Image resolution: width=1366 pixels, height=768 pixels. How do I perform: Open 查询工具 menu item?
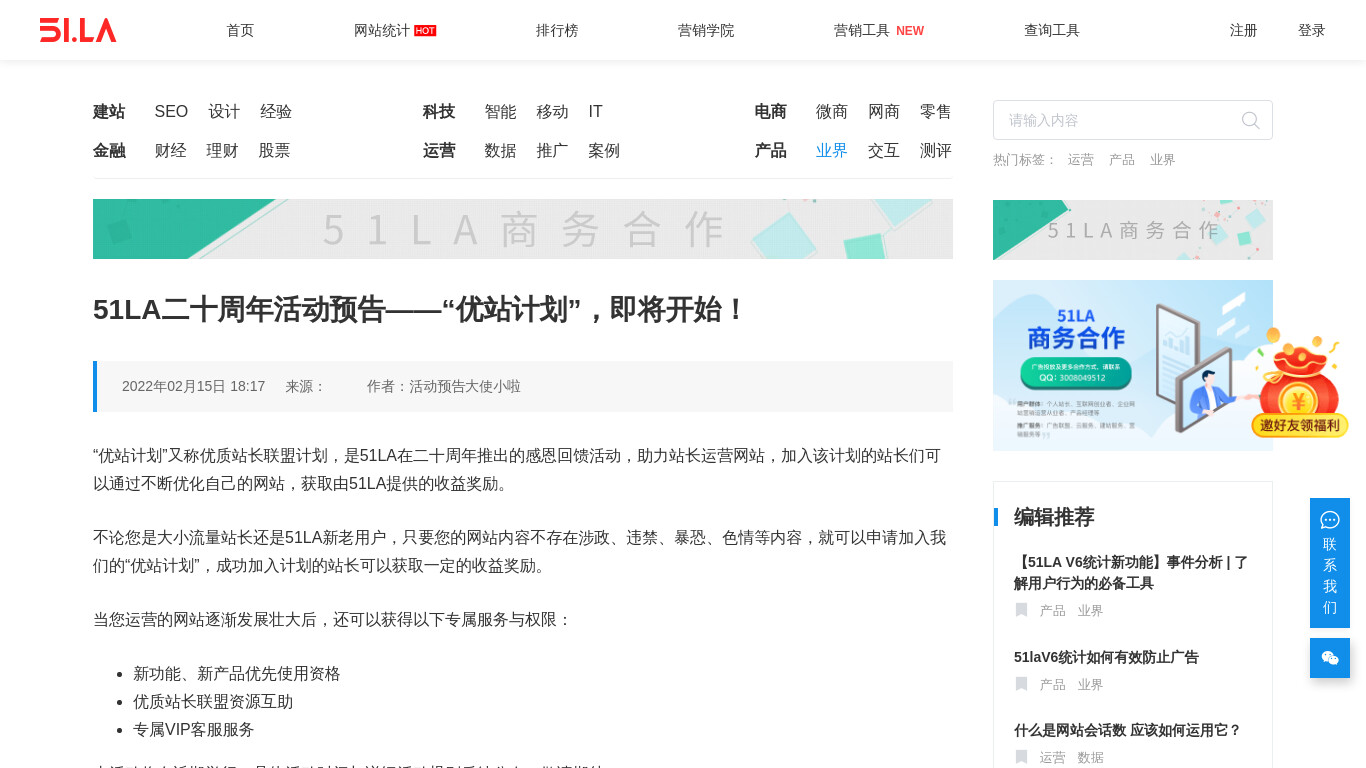(x=1052, y=30)
